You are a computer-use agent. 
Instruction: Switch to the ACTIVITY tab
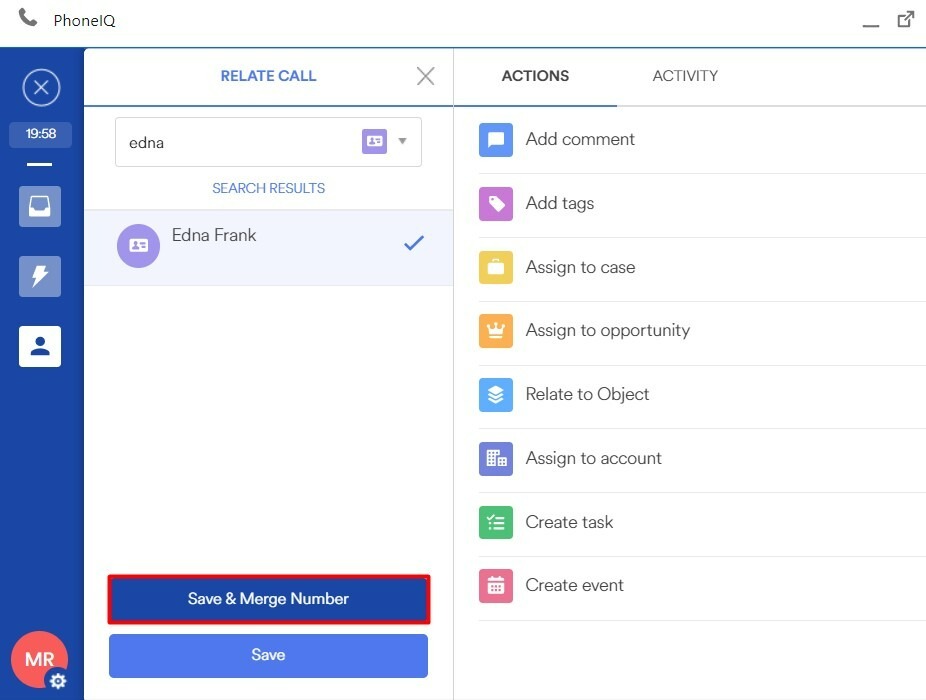685,76
